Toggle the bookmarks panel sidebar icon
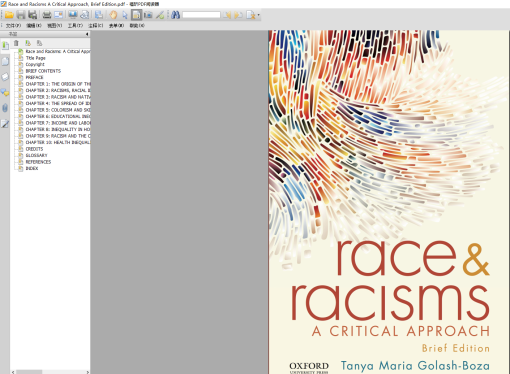 click(5, 45)
